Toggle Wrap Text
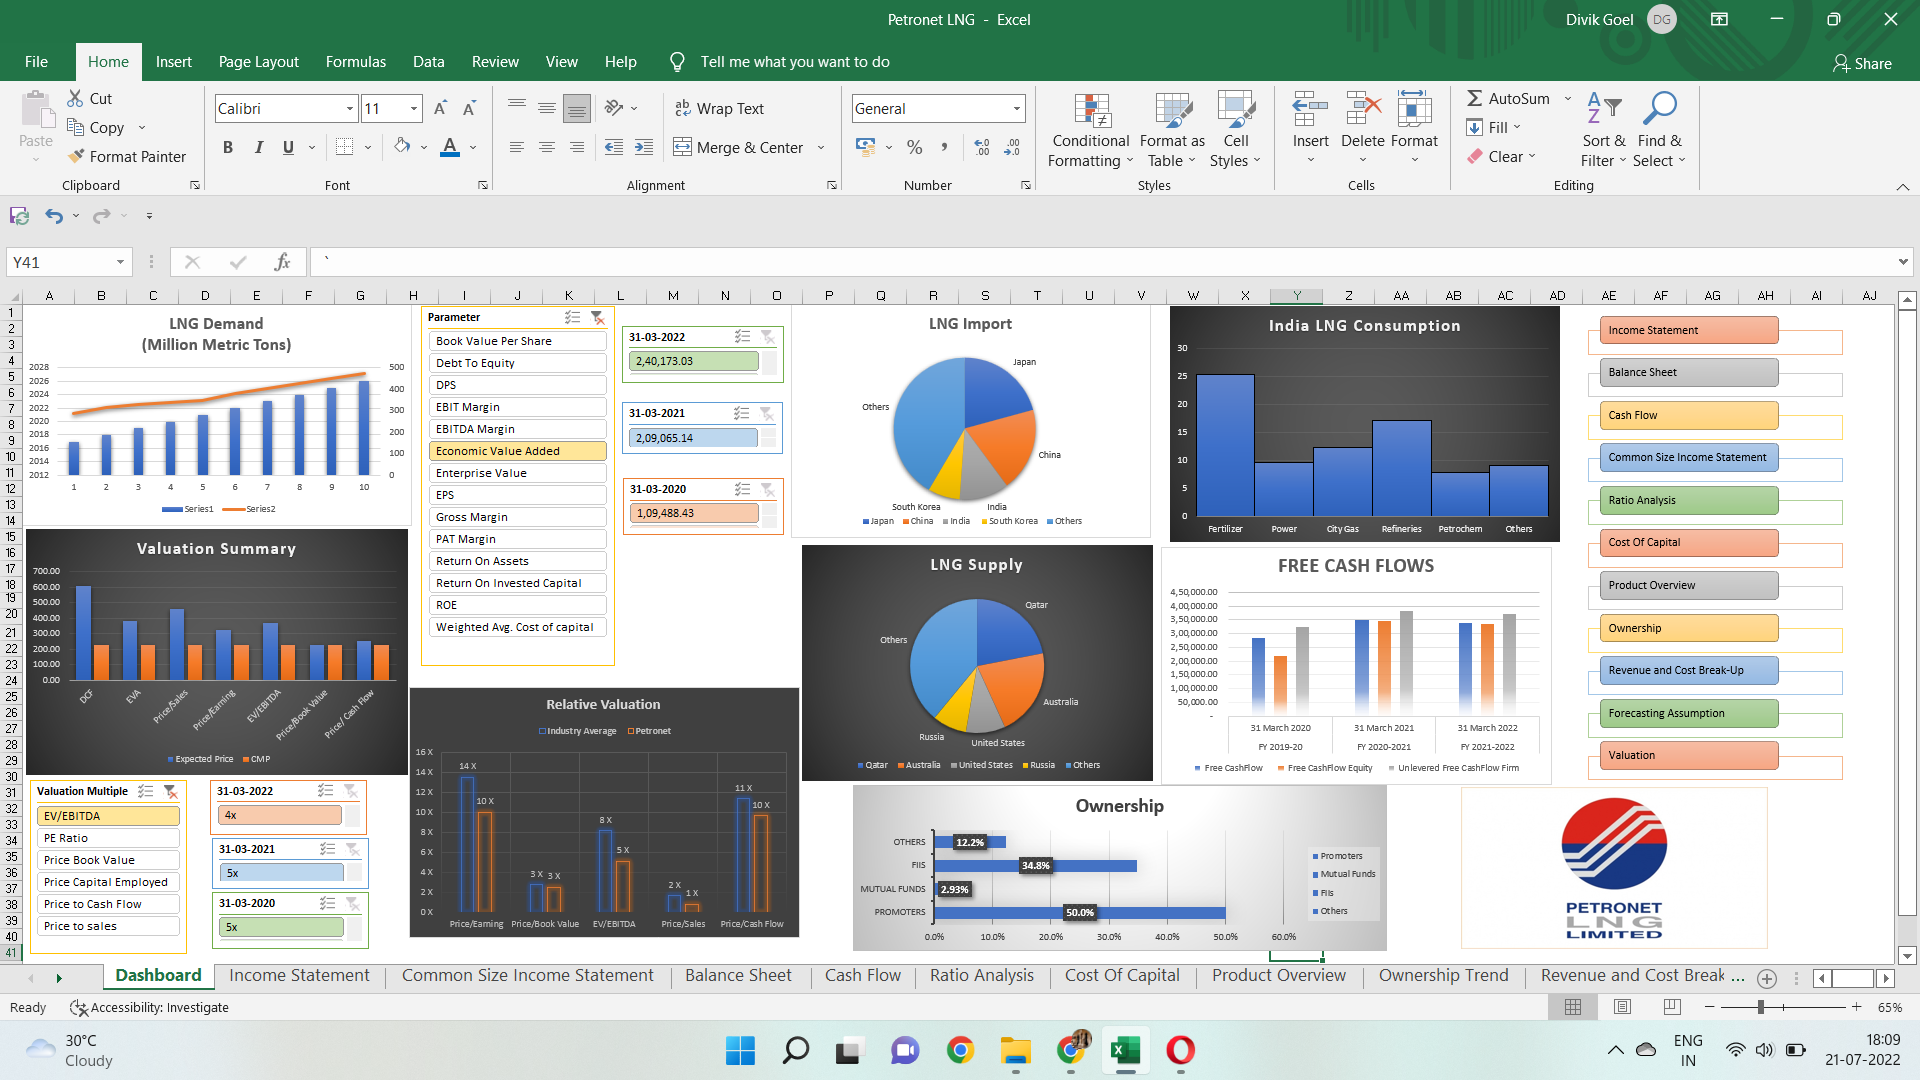The image size is (1920, 1080). [719, 108]
